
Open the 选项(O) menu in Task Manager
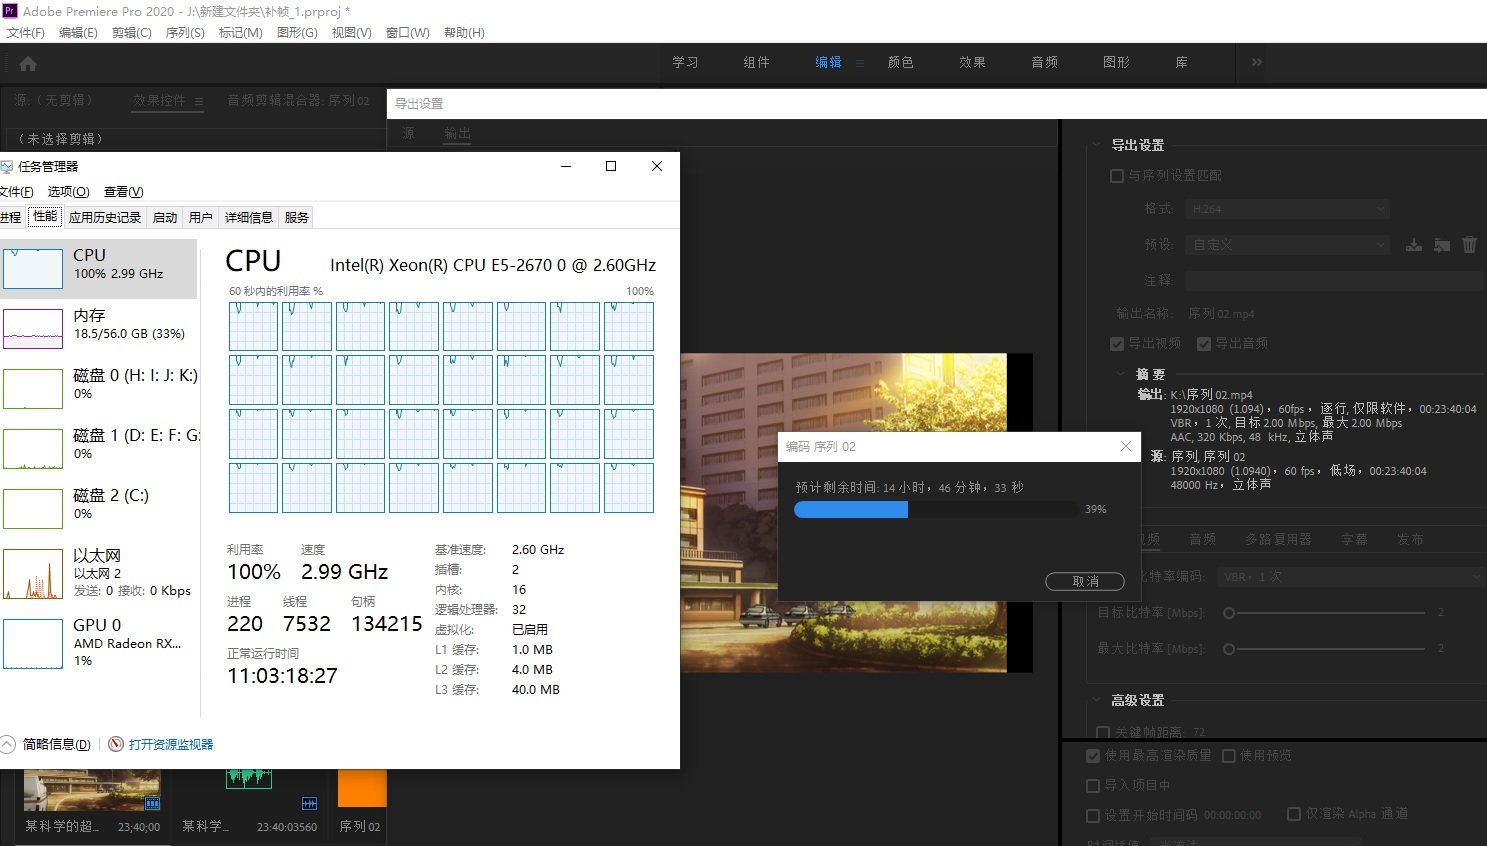click(69, 192)
